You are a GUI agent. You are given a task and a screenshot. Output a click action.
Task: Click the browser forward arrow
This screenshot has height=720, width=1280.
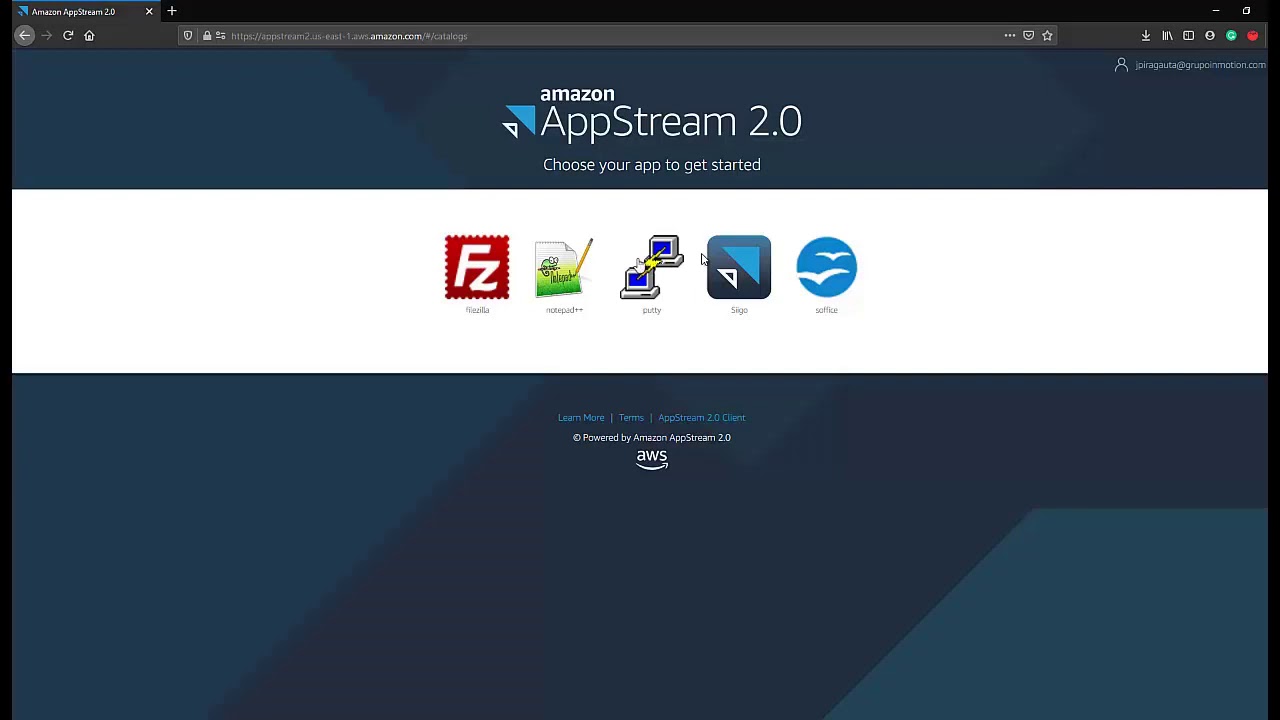[47, 36]
